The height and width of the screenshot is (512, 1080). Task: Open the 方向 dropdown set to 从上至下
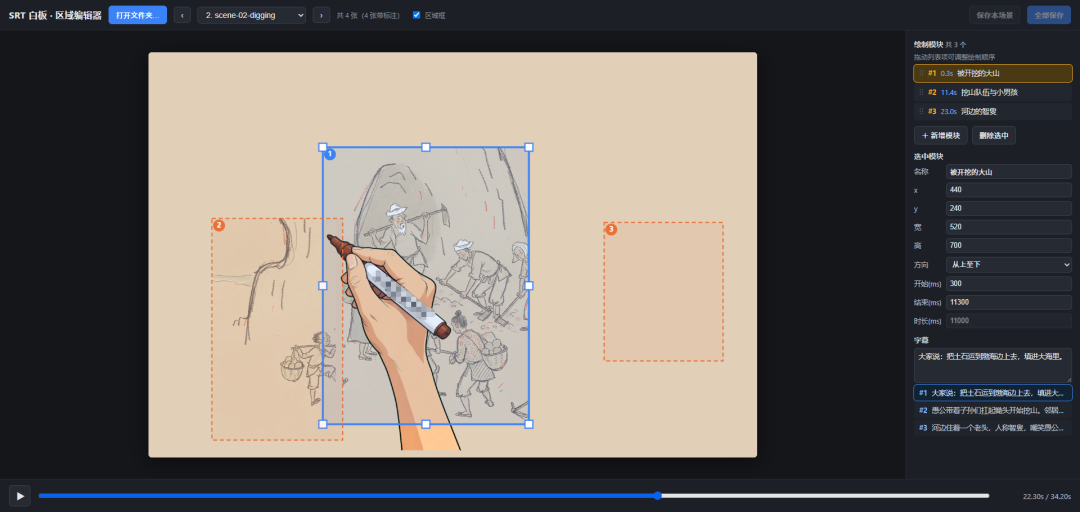[x=1008, y=265]
